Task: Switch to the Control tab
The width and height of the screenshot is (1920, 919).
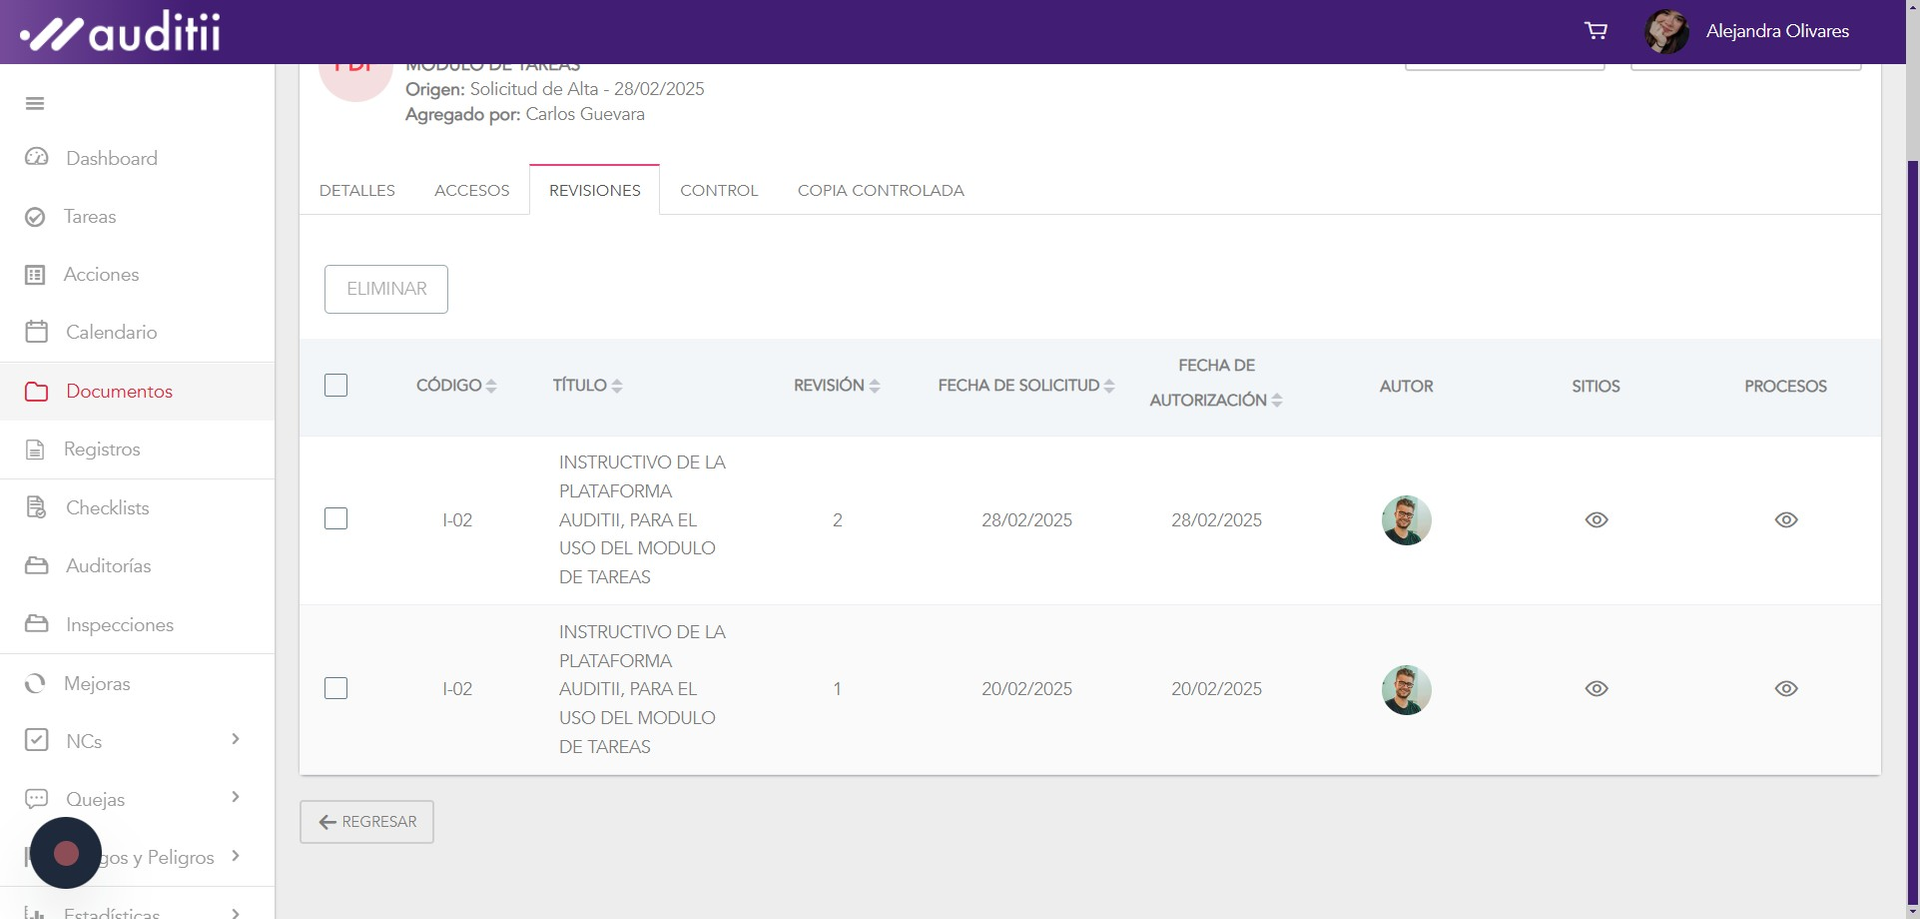Action: coord(719,191)
